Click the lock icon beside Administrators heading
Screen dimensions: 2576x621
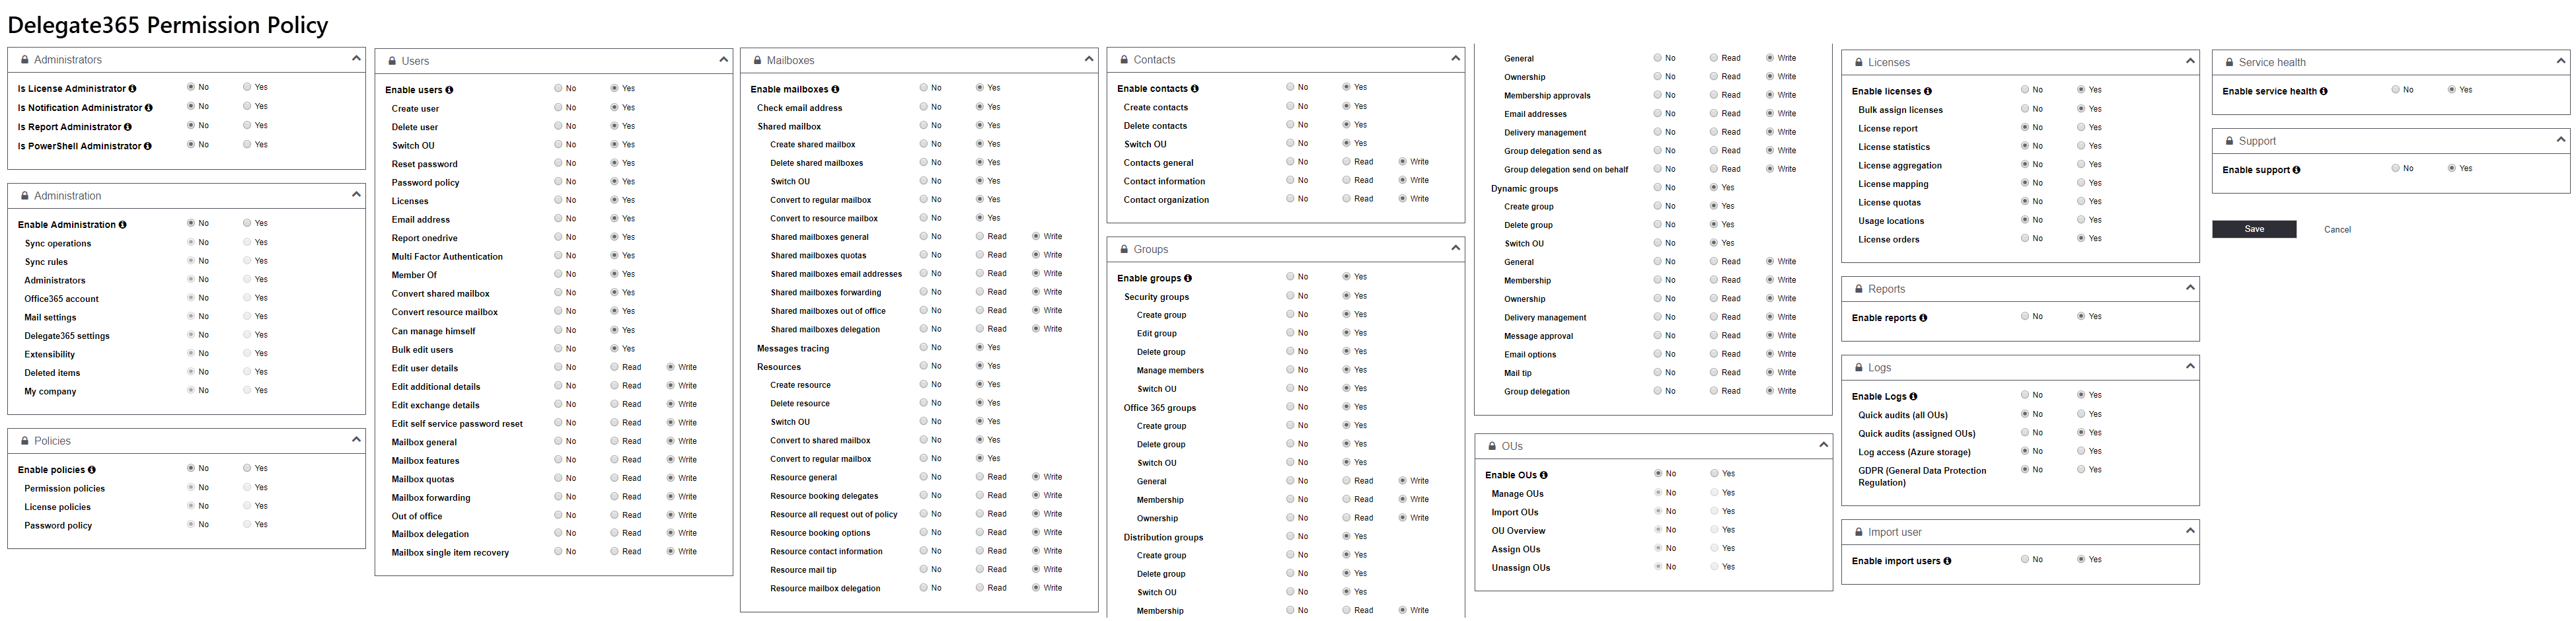click(x=25, y=60)
